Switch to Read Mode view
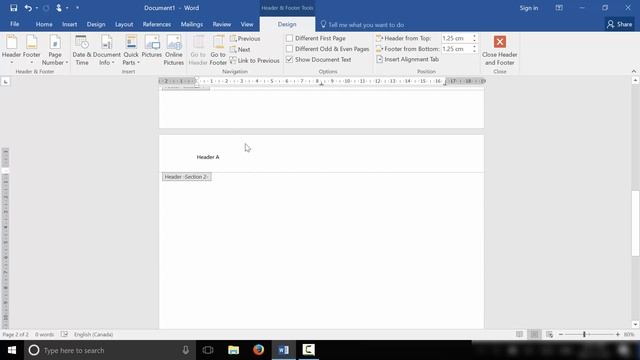 coord(519,334)
